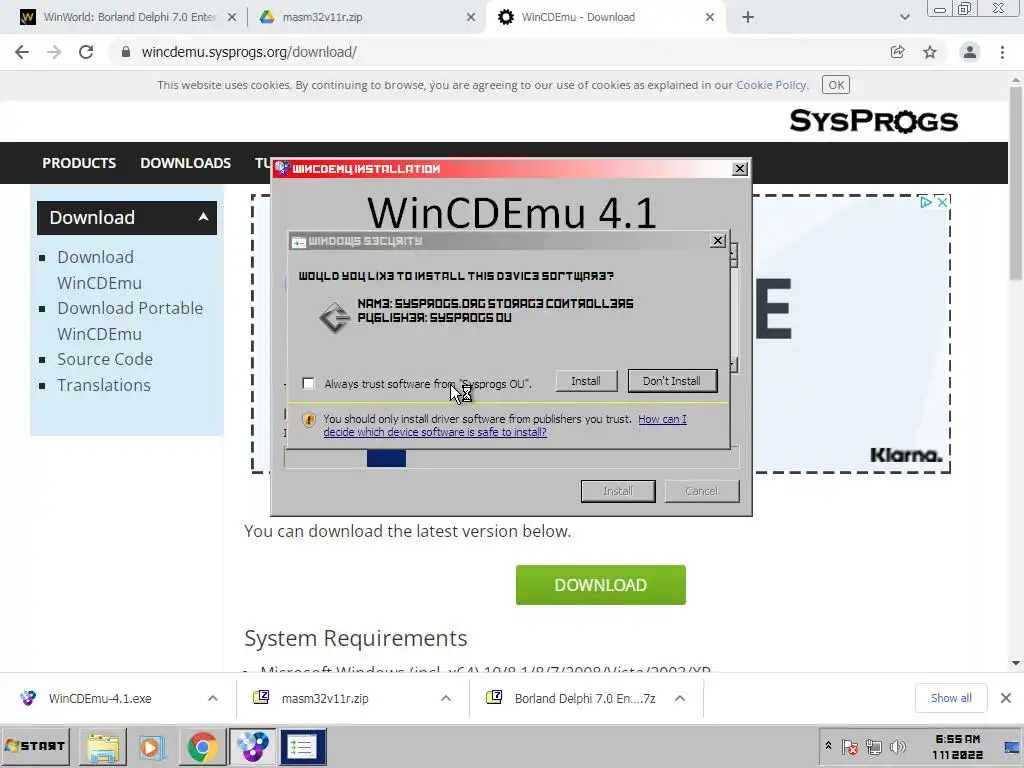This screenshot has width=1024, height=768.
Task: Show all downloads
Action: (x=951, y=698)
